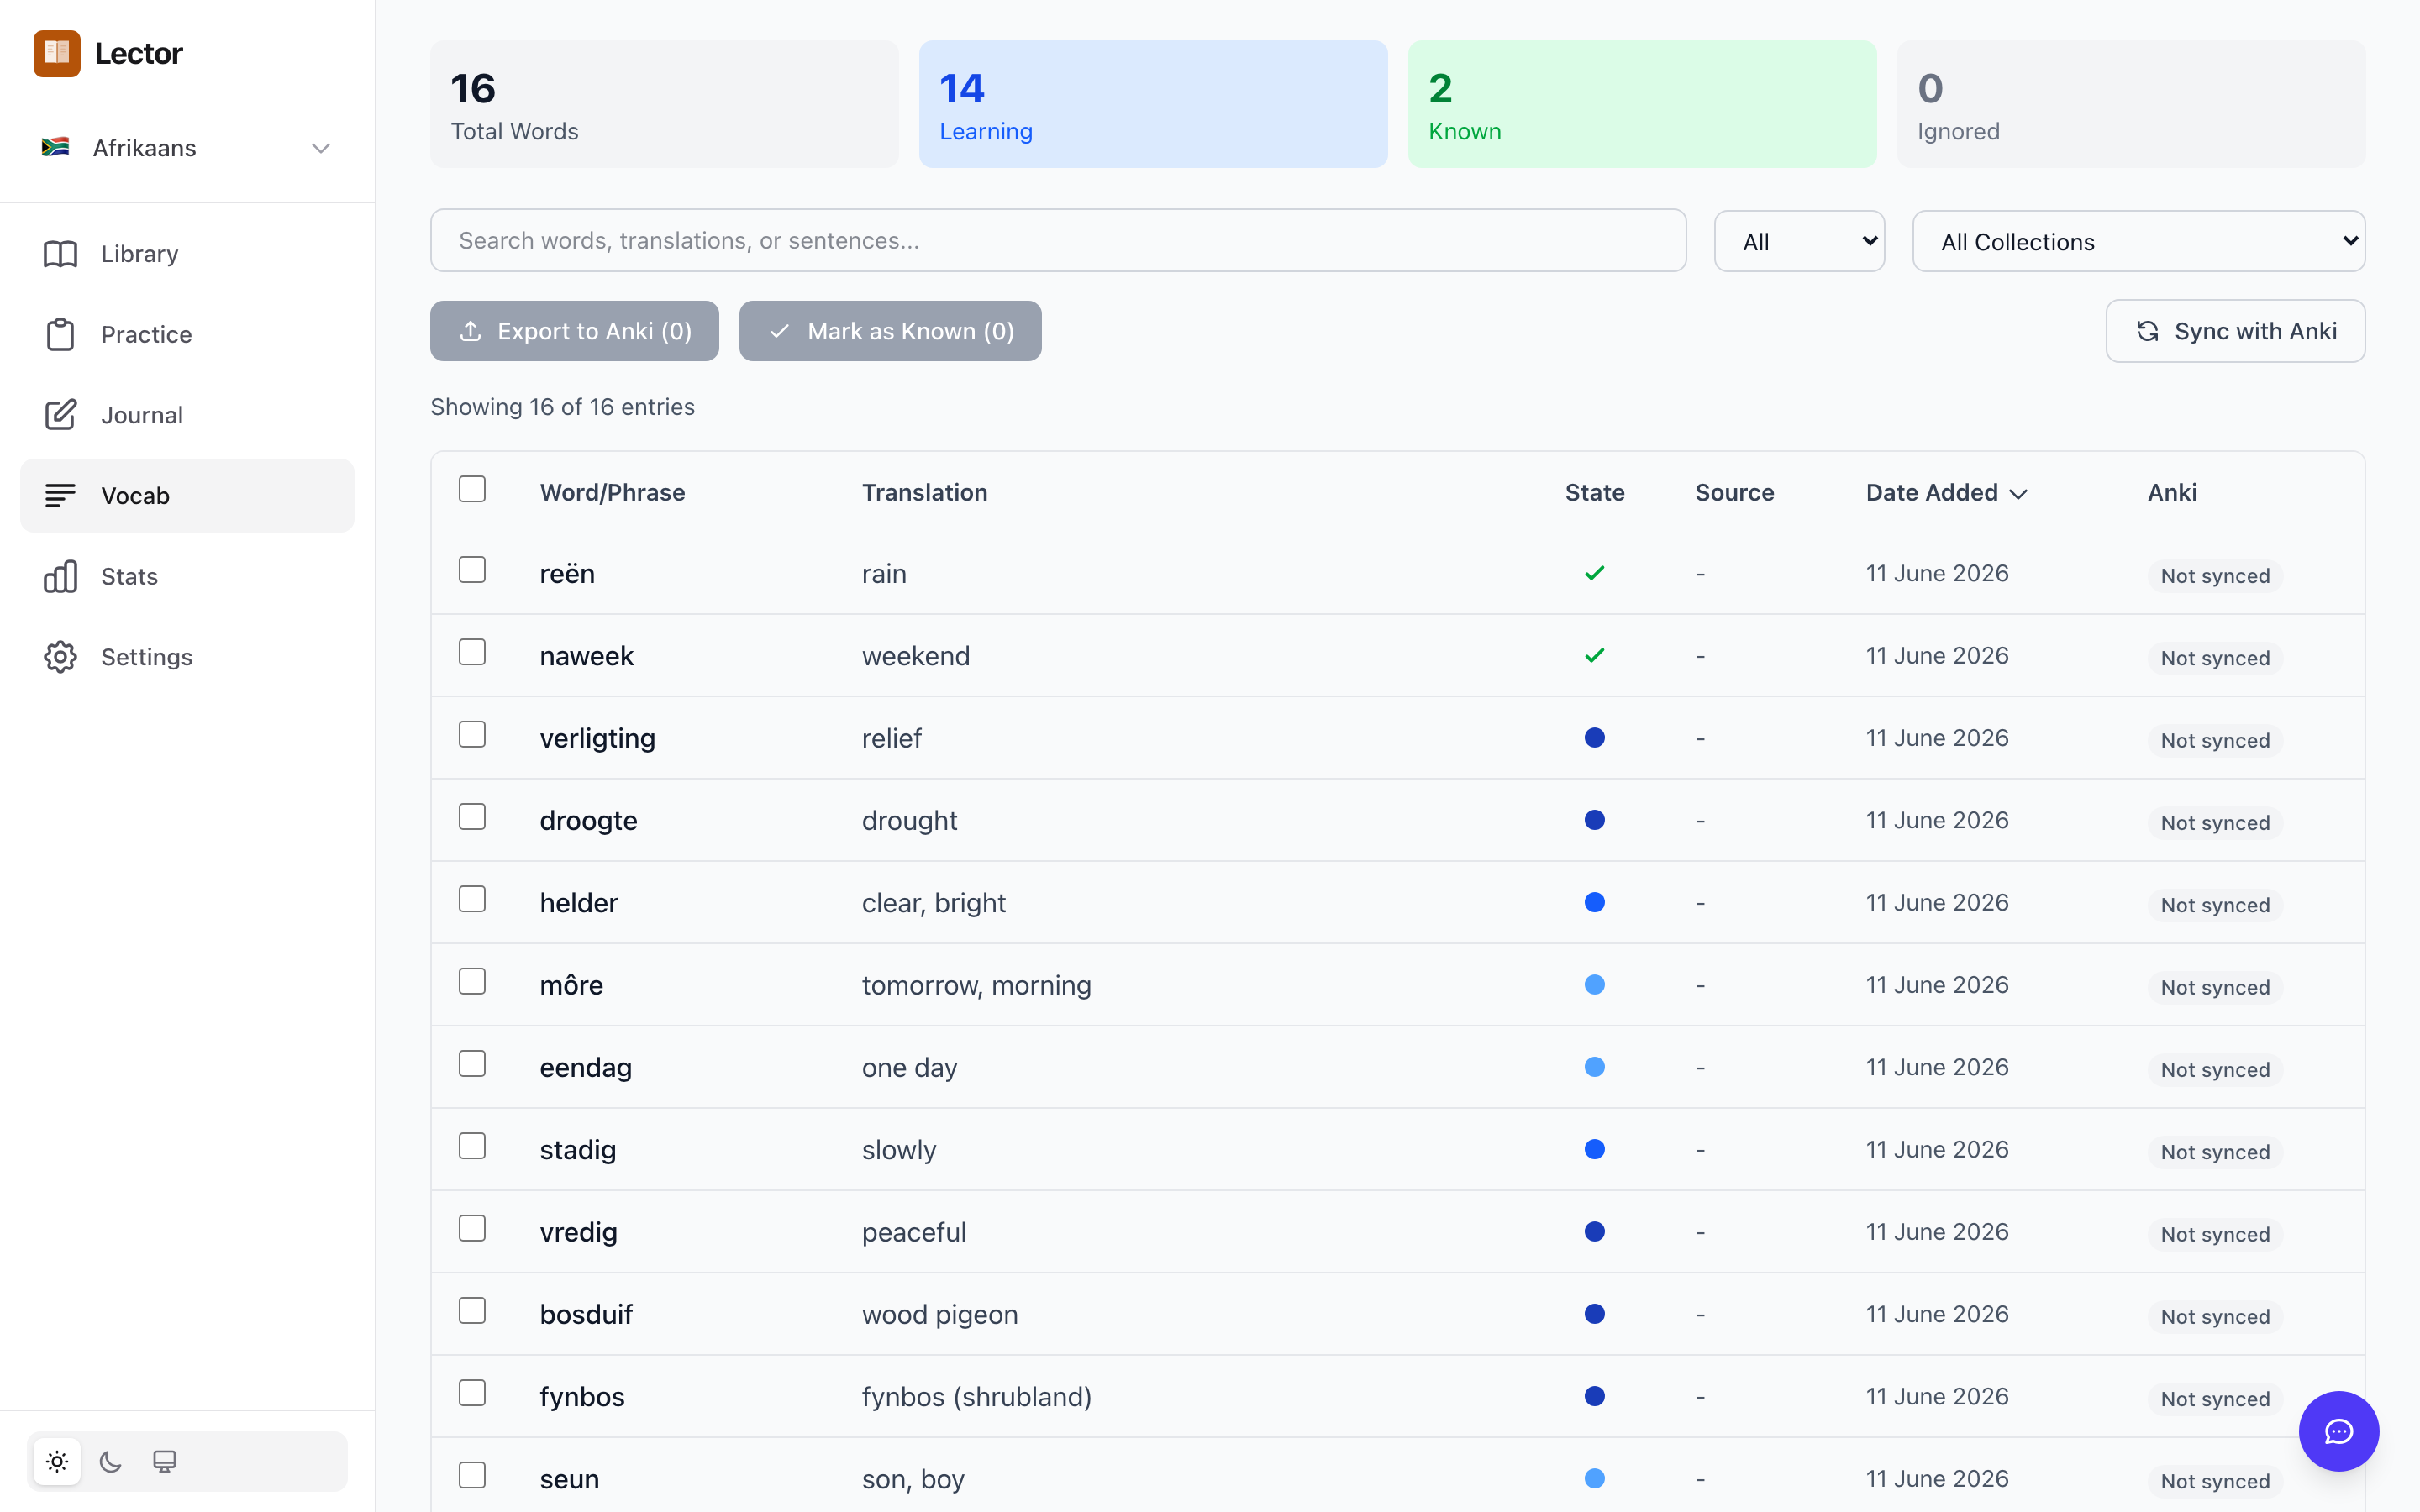2420x1512 pixels.
Task: Click the Not synced badge for stadig
Action: [x=2215, y=1152]
